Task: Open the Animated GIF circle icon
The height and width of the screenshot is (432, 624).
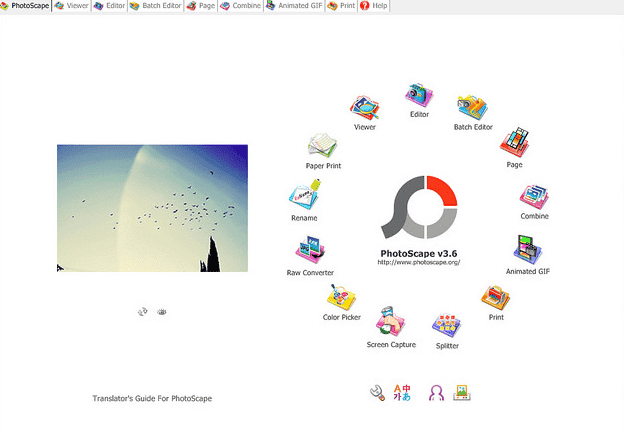Action: point(530,250)
